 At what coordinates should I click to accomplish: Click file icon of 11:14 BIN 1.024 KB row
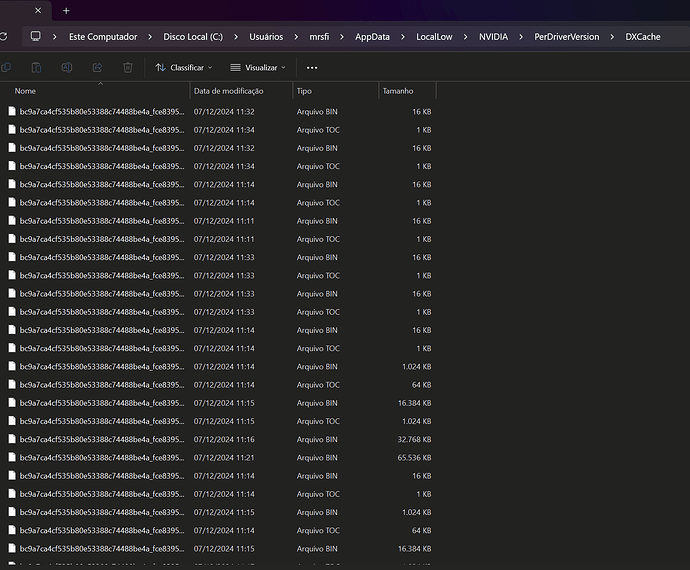tap(12, 367)
